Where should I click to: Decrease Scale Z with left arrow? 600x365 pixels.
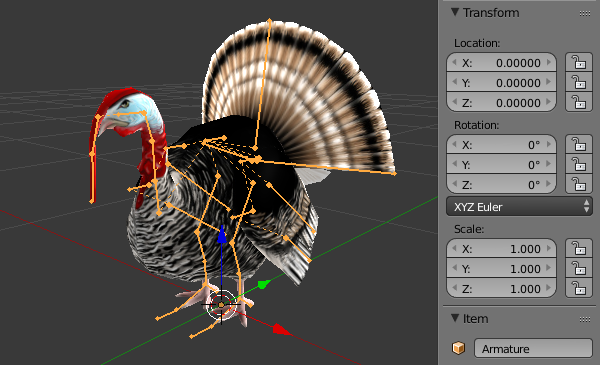click(454, 288)
